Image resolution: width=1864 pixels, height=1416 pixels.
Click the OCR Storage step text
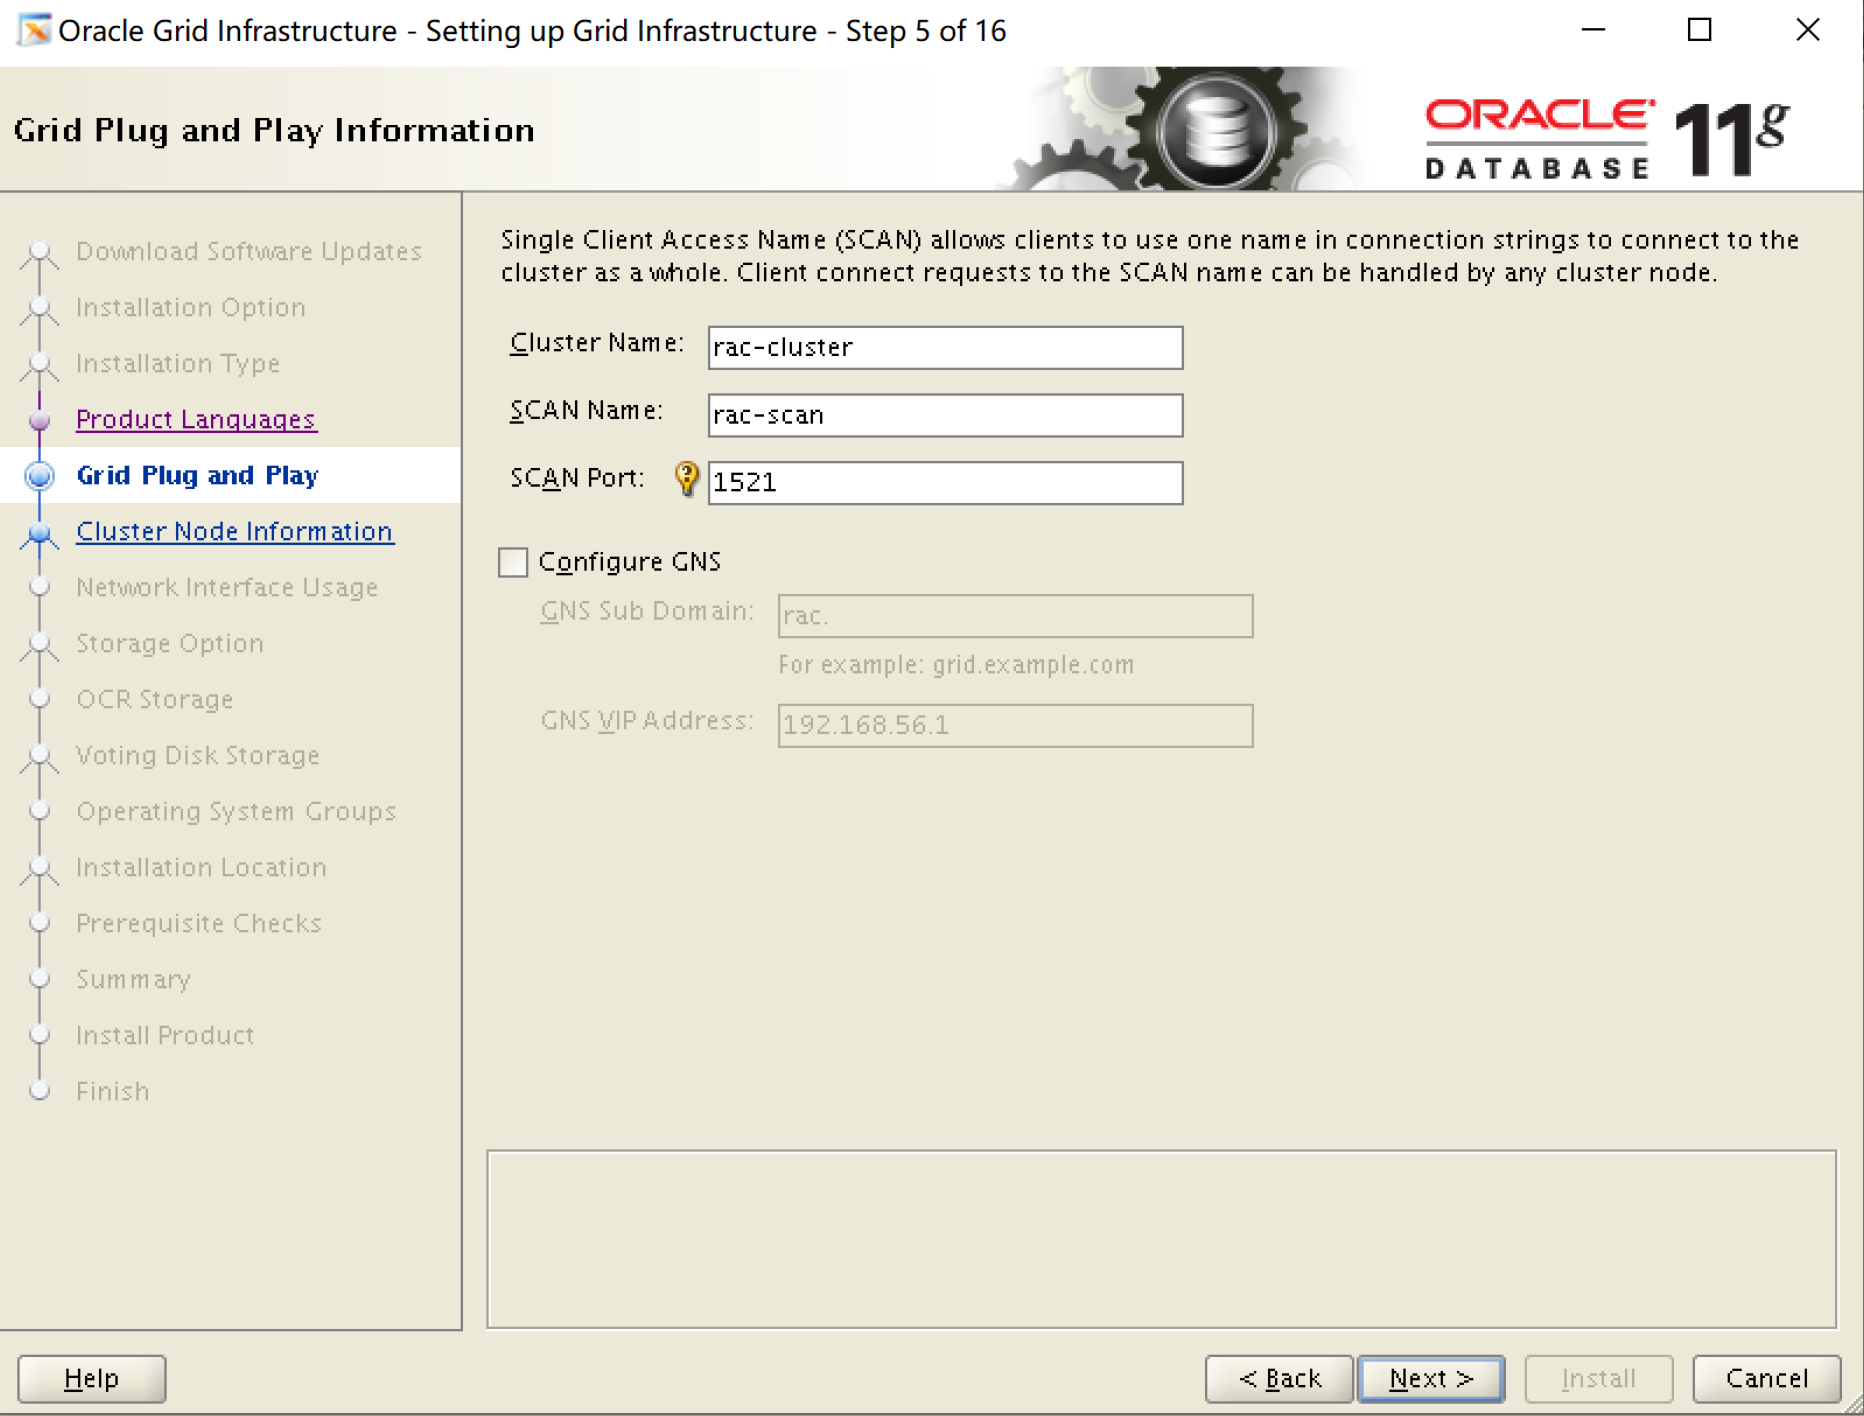click(x=155, y=699)
